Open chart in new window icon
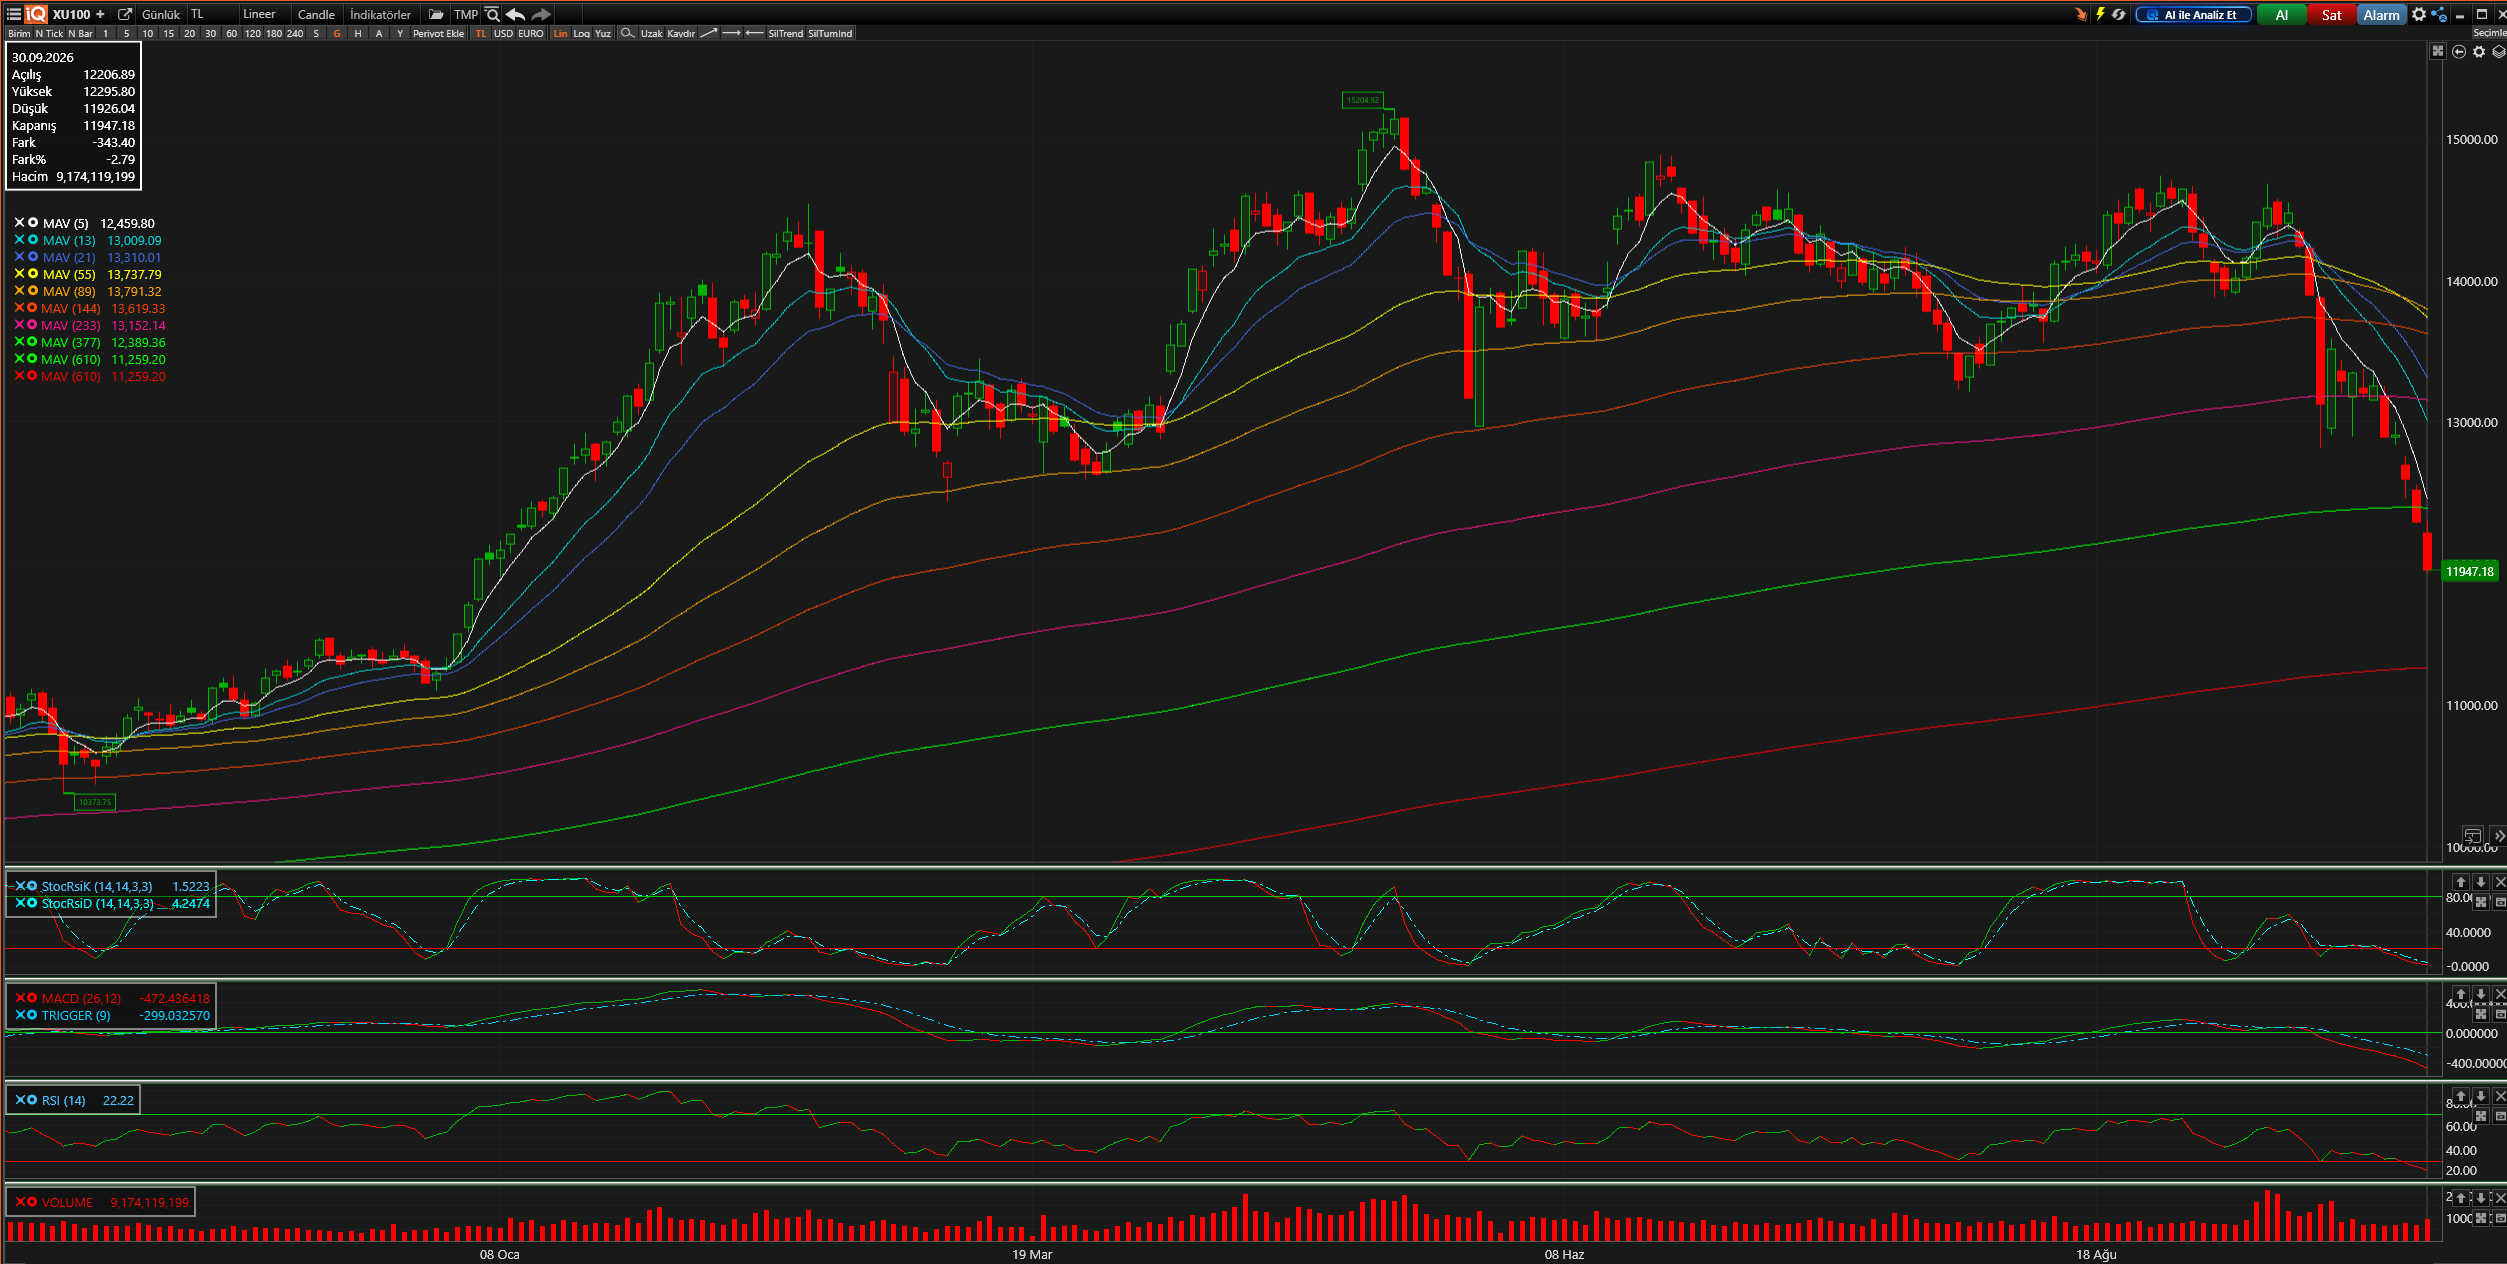The image size is (2507, 1264). 125,14
